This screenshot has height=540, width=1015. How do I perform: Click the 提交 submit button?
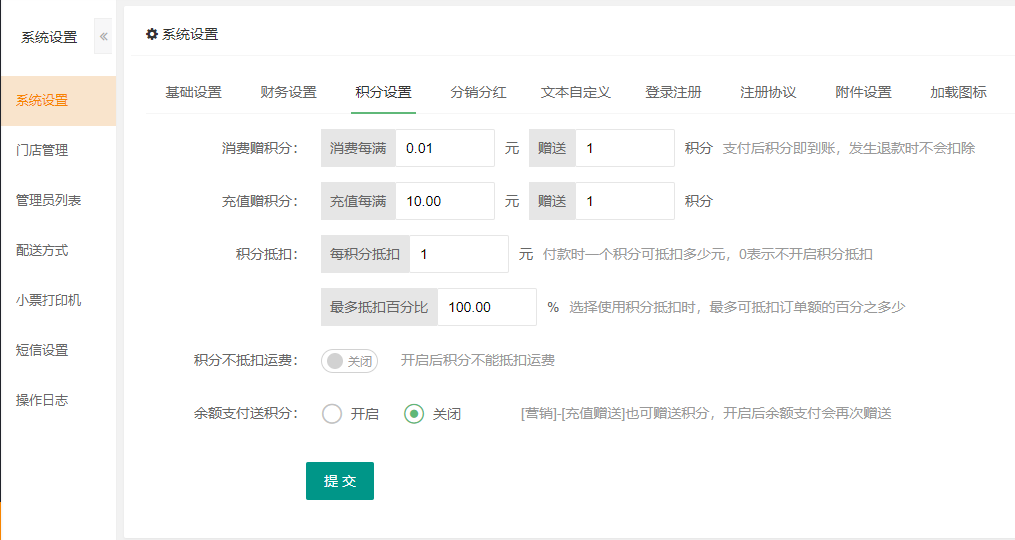(x=339, y=481)
